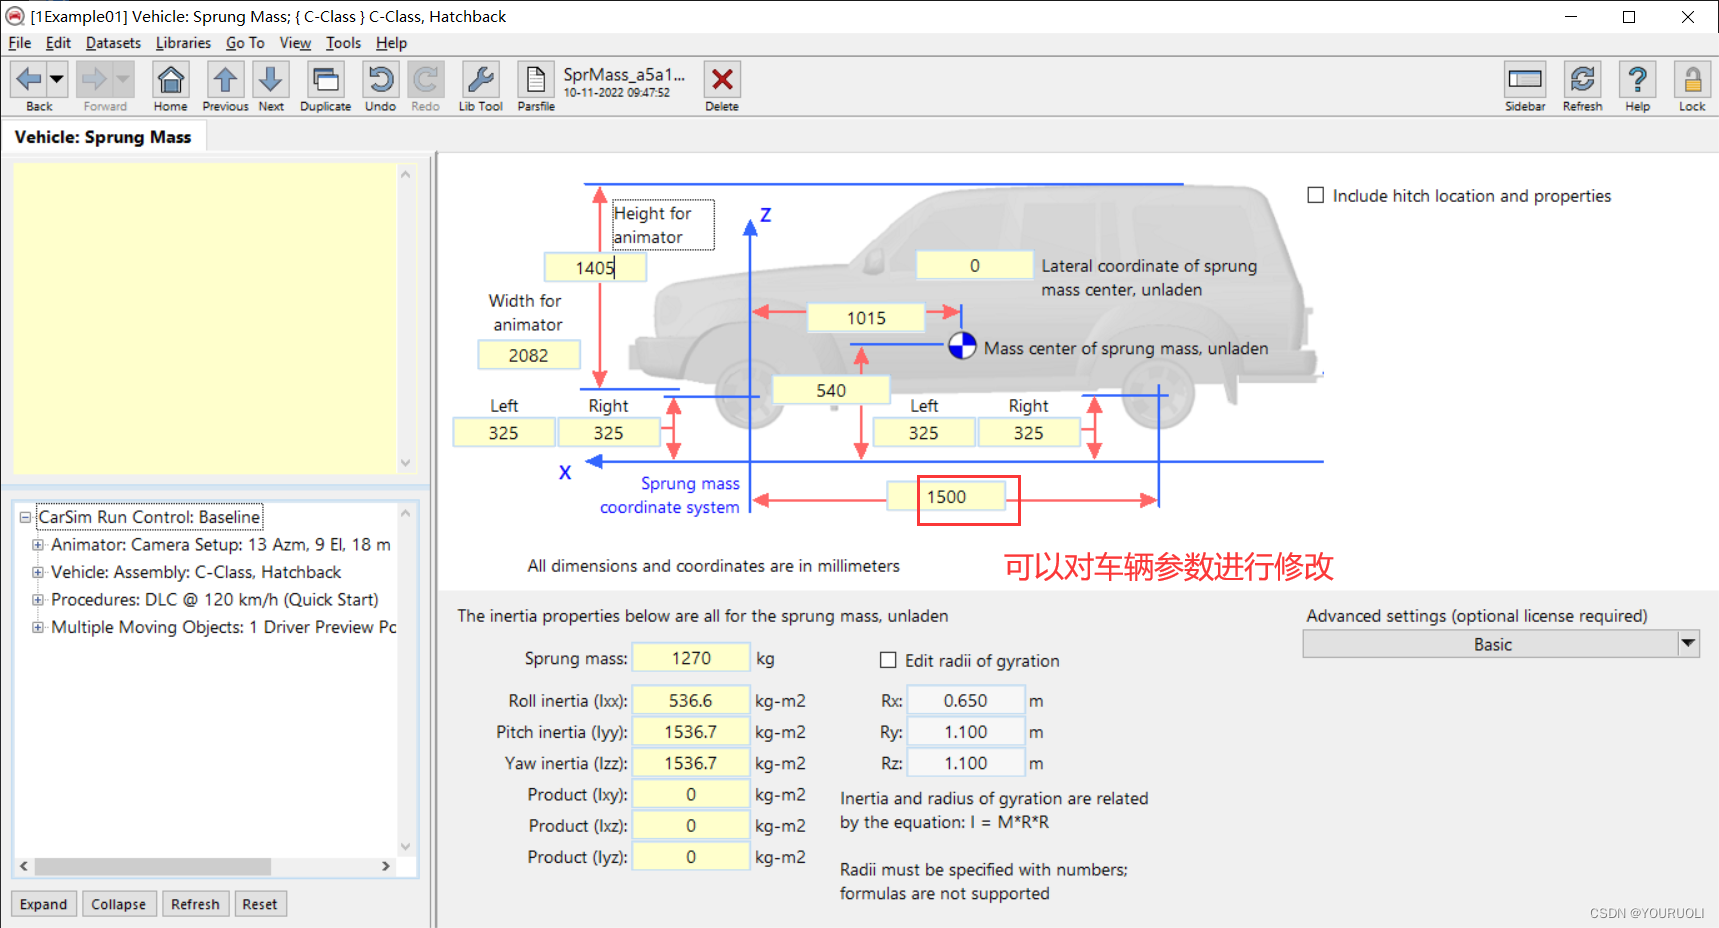Open the Advanced settings Basic dropdown
Viewport: 1719px width, 928px height.
point(1689,643)
